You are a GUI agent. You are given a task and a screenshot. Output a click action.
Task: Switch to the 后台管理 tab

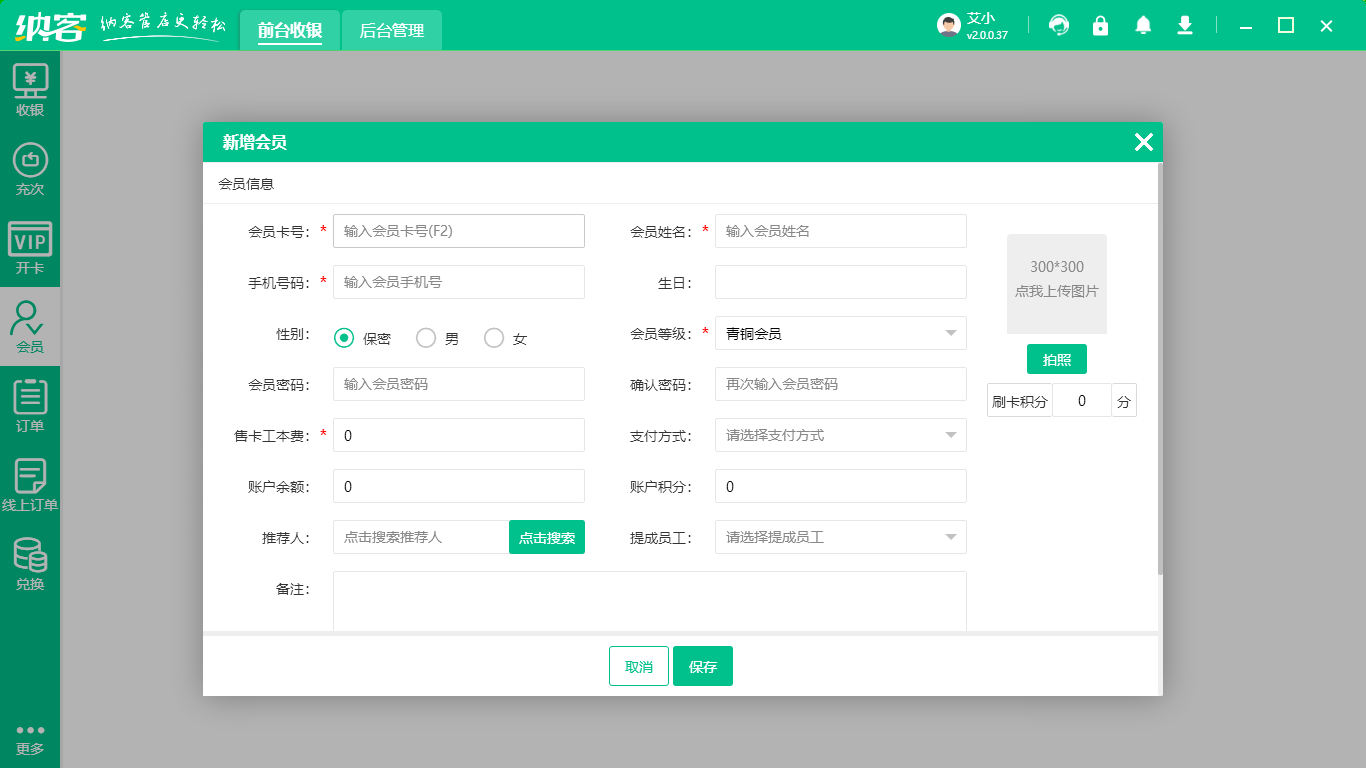coord(391,31)
